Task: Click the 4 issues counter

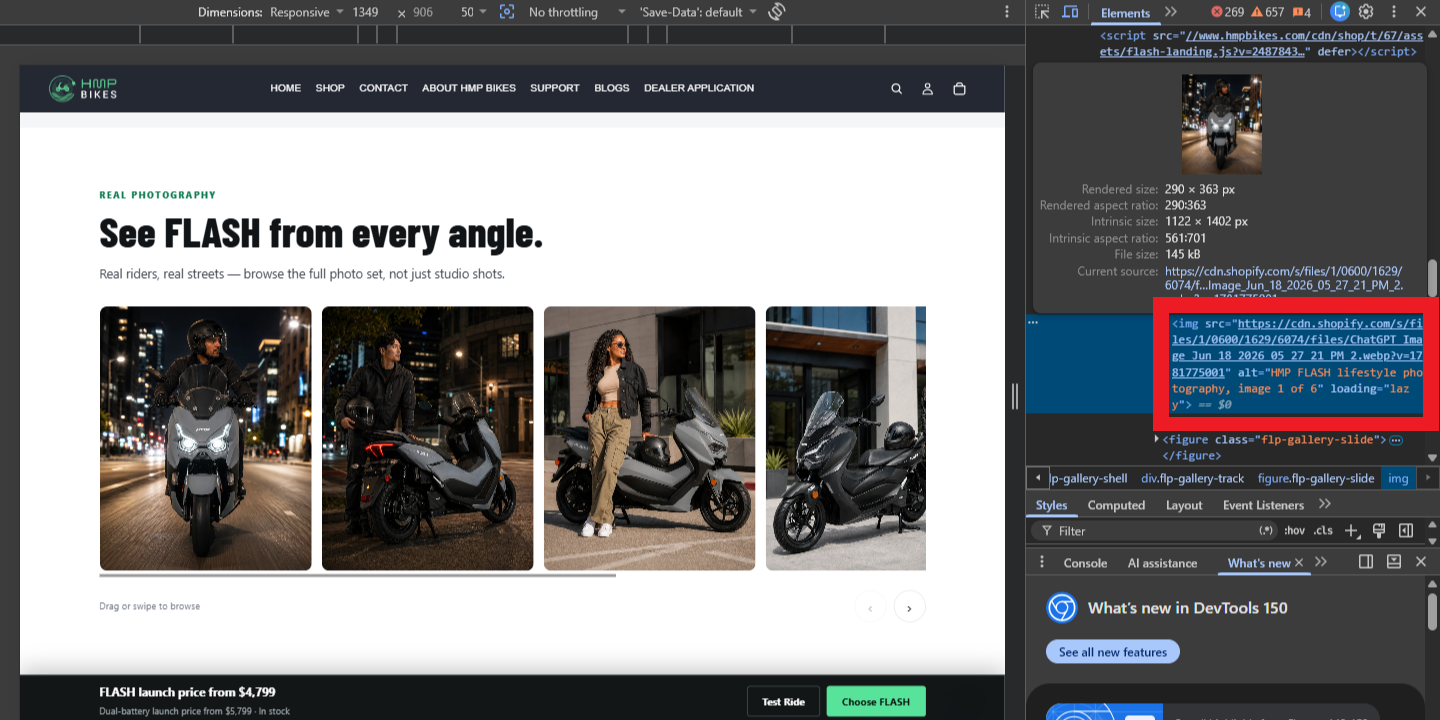Action: (x=1302, y=12)
